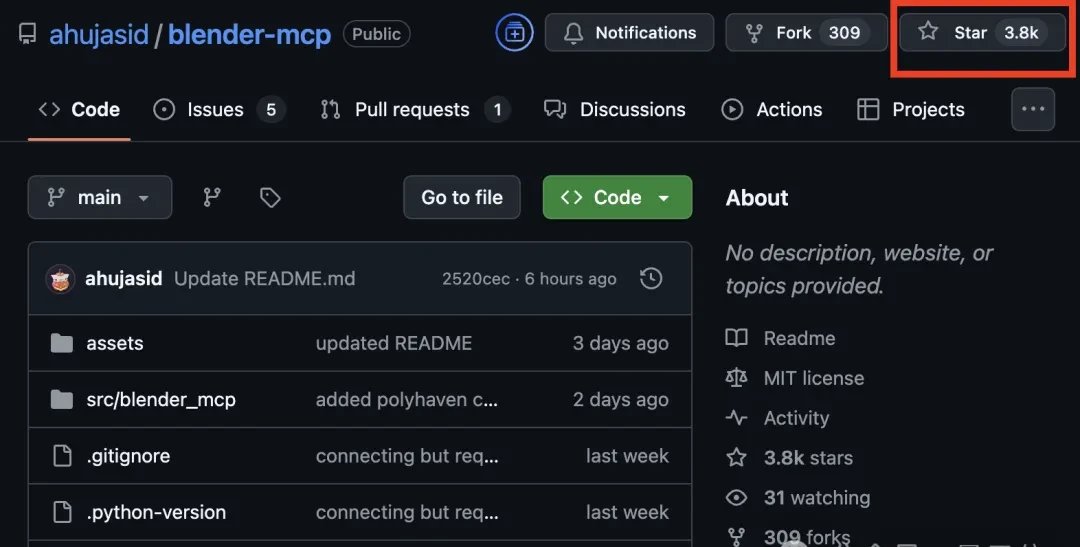
Task: Open the three-dot overflow menu for more tabs
Action: point(1032,109)
